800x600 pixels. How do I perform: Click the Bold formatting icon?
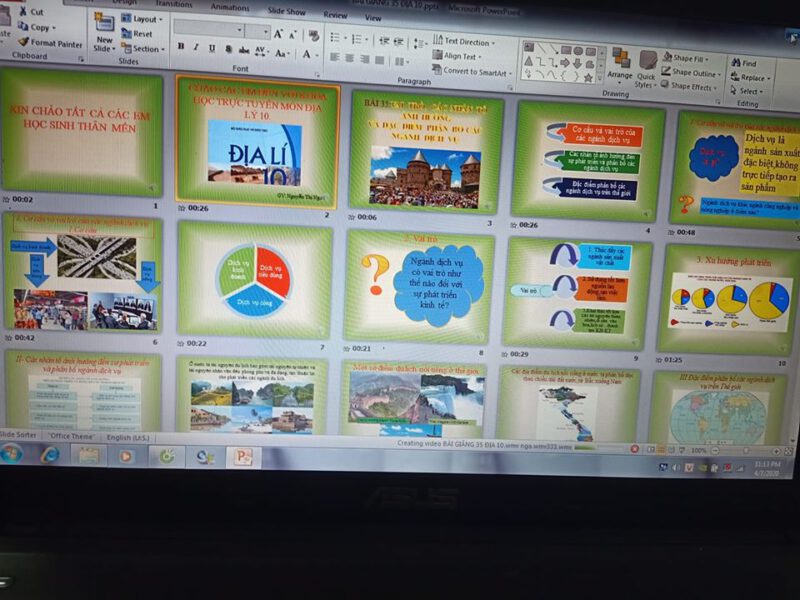pos(181,47)
